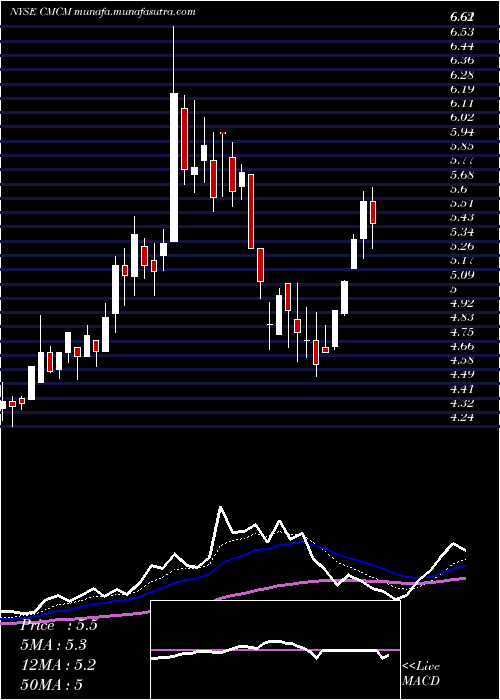Select the 4.58 price axis label
The width and height of the screenshot is (500, 700).
462,360
